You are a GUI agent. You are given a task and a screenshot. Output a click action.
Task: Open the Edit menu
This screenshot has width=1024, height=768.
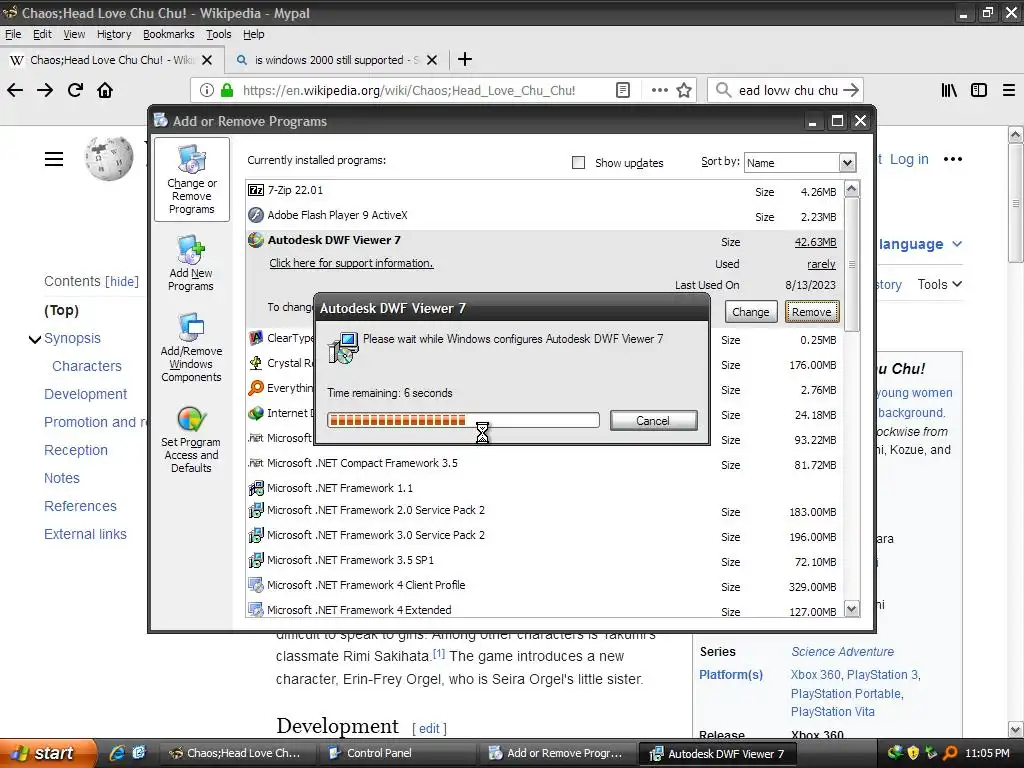(42, 34)
